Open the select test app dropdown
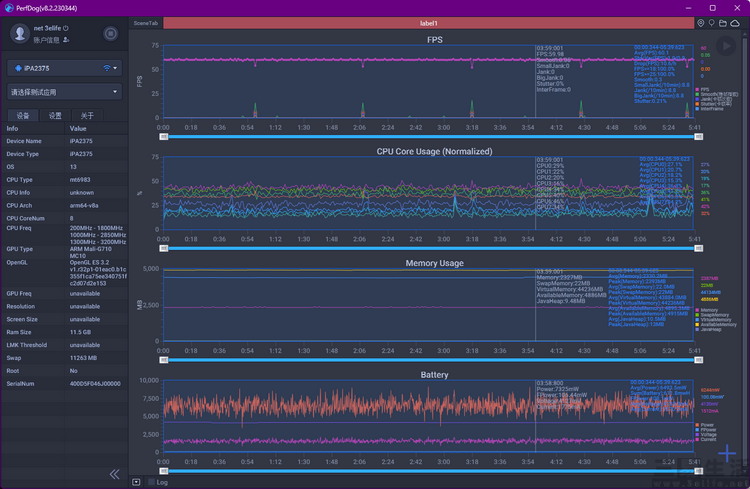This screenshot has width=750, height=489. (65, 92)
